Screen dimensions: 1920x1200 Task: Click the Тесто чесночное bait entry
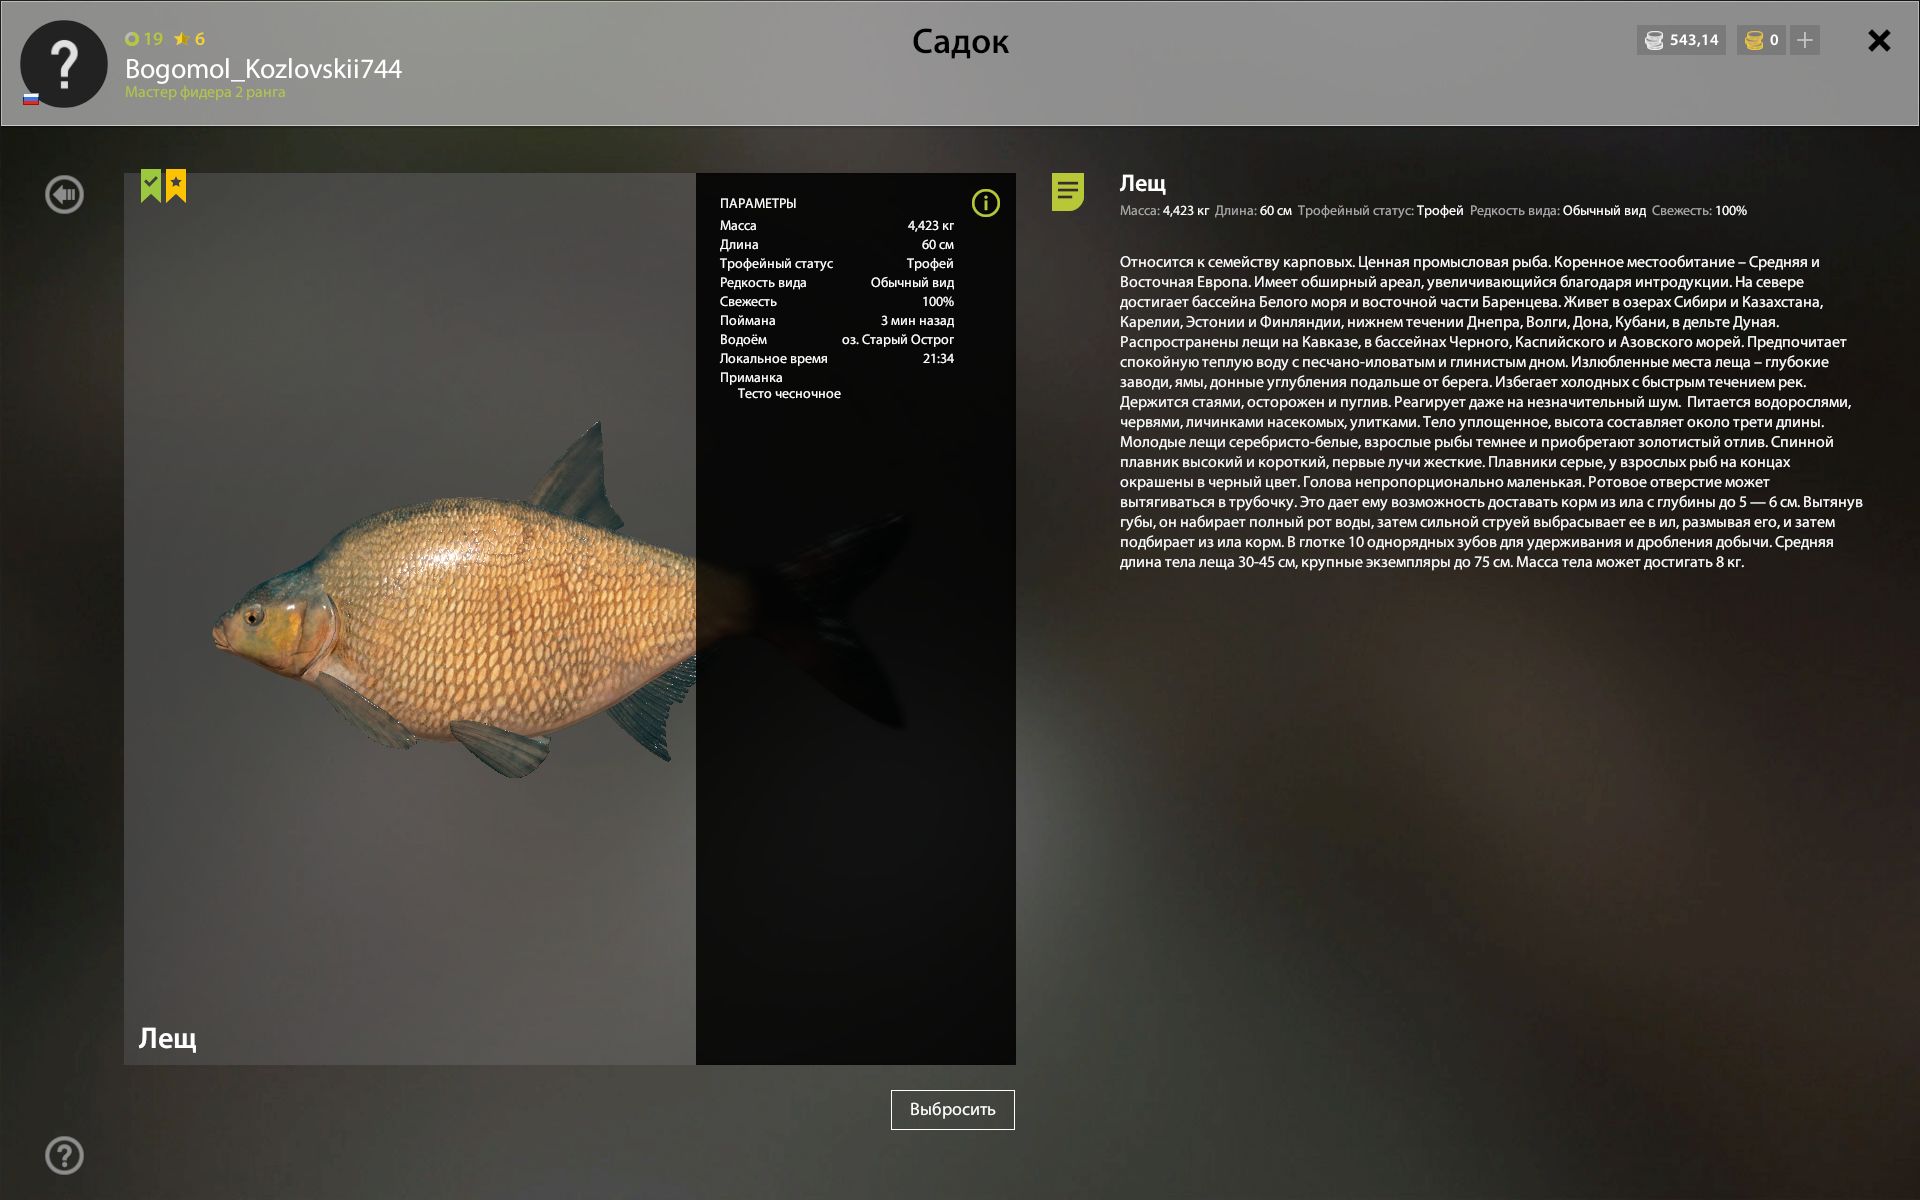[x=789, y=394]
